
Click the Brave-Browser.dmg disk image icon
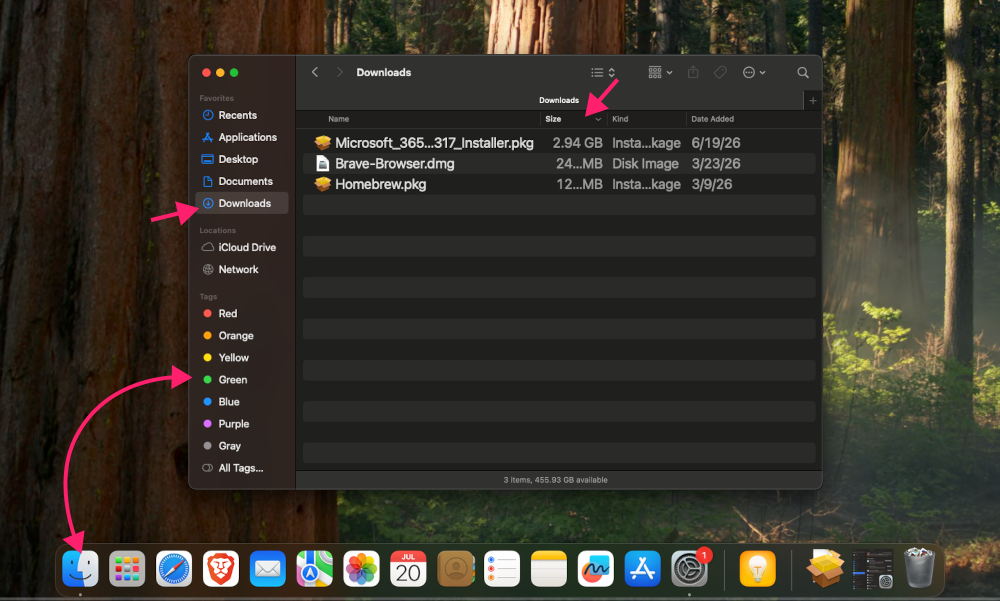coord(323,163)
